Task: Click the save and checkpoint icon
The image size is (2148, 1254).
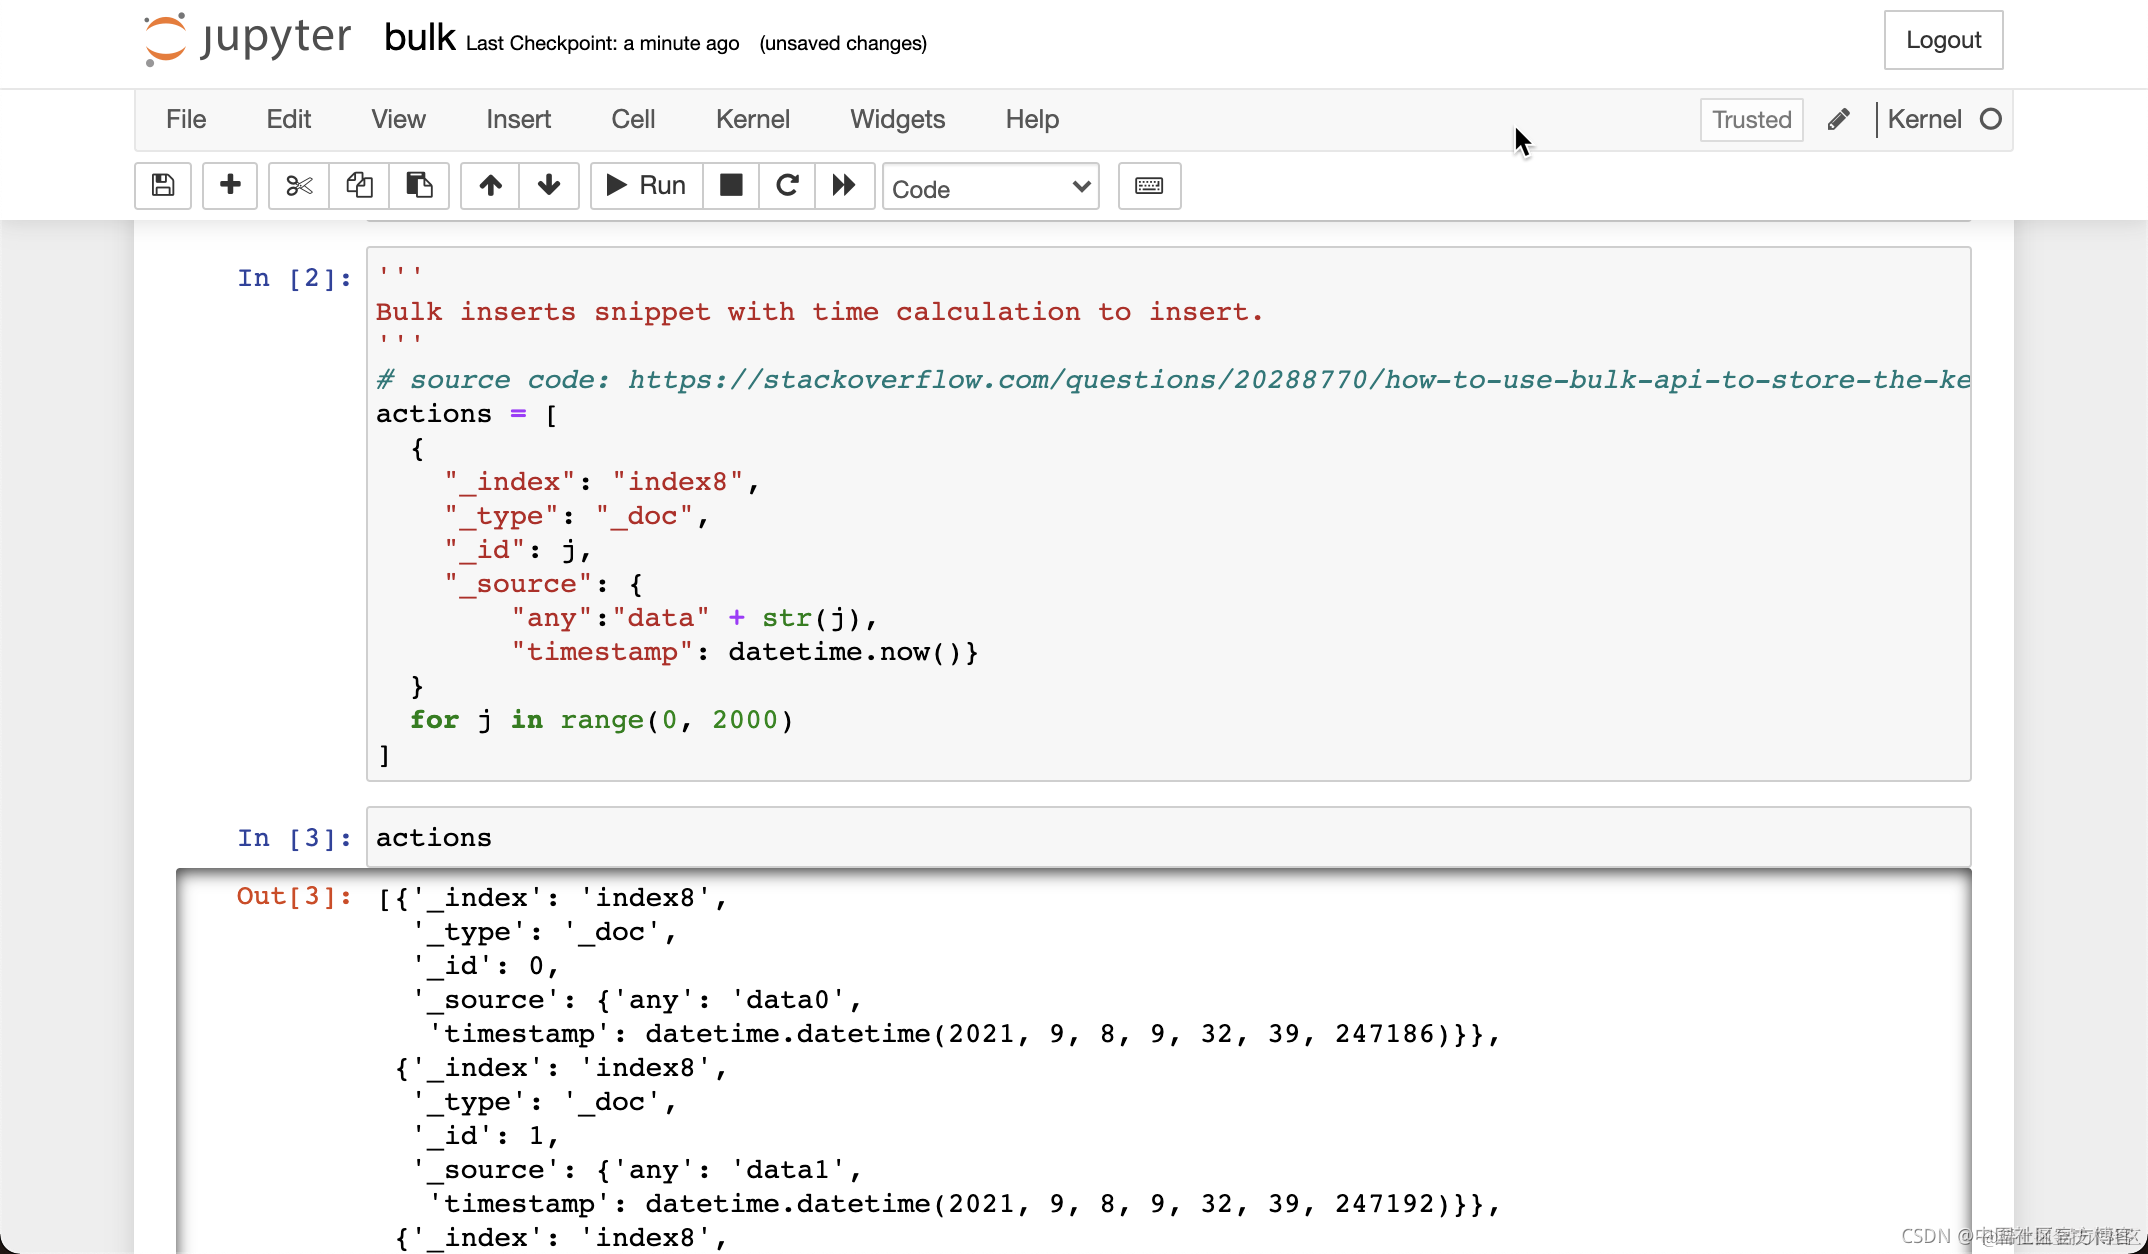Action: 163,186
